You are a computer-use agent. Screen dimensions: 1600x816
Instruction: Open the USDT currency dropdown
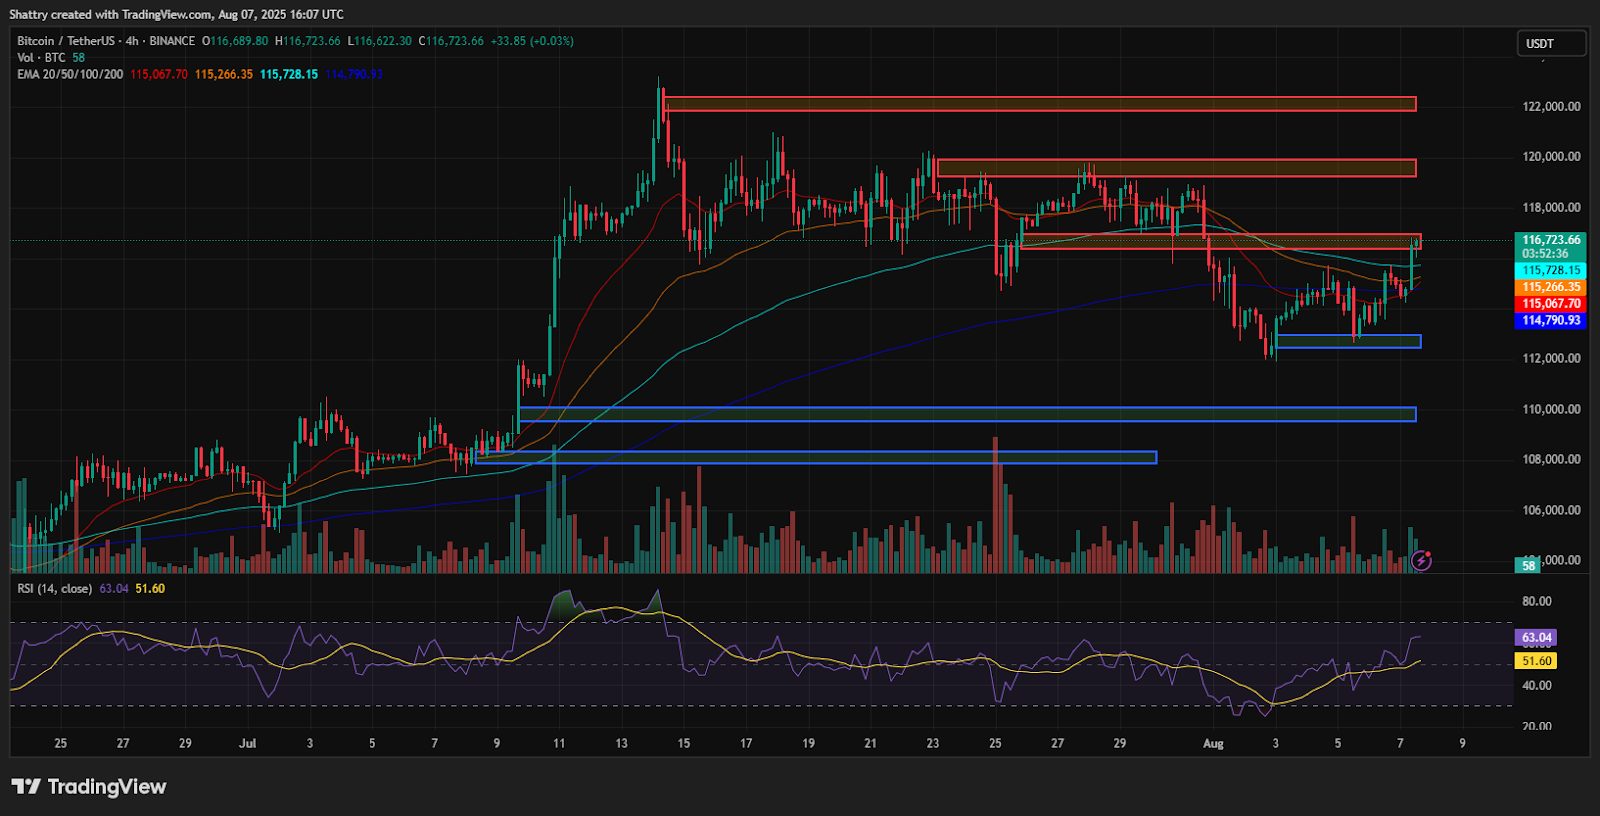1551,43
